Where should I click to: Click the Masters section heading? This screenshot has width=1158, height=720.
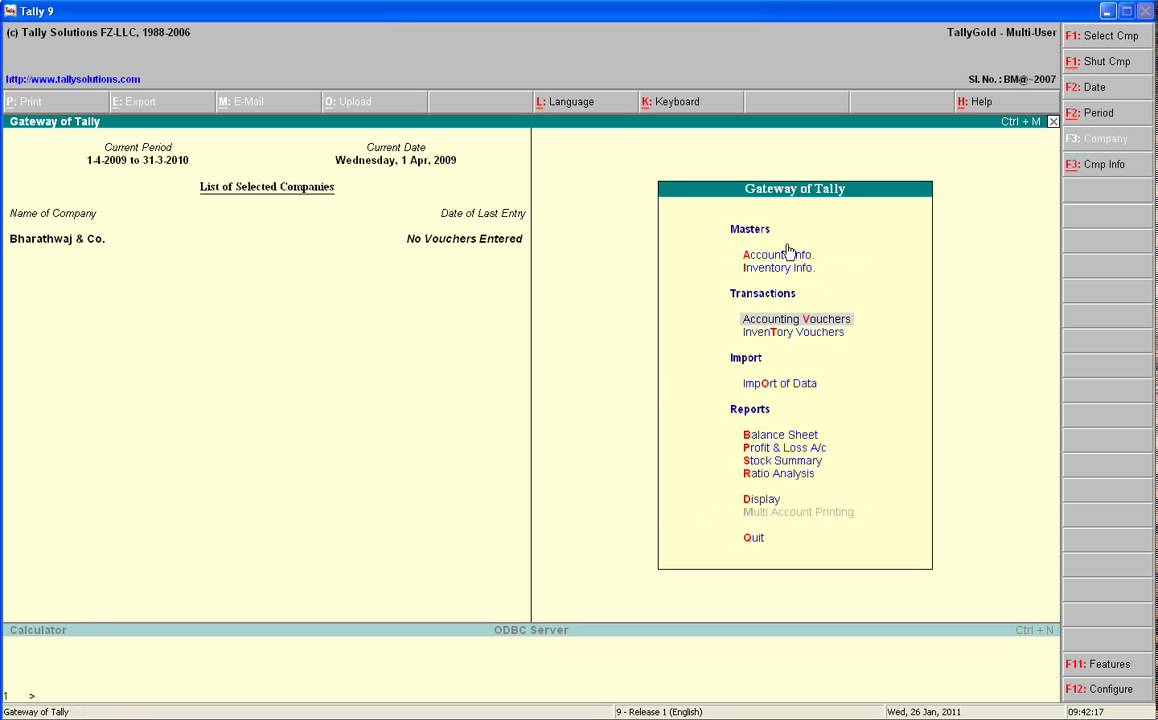pos(750,229)
